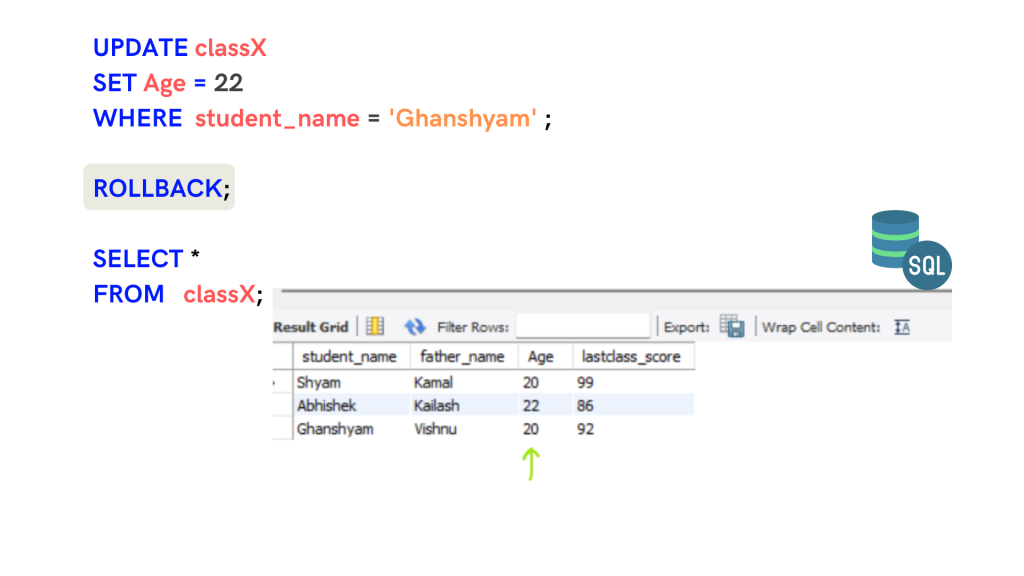Viewport: 1024px width, 576px height.
Task: Click the highlighted 'ROLLBACK;' statement
Action: click(159, 187)
